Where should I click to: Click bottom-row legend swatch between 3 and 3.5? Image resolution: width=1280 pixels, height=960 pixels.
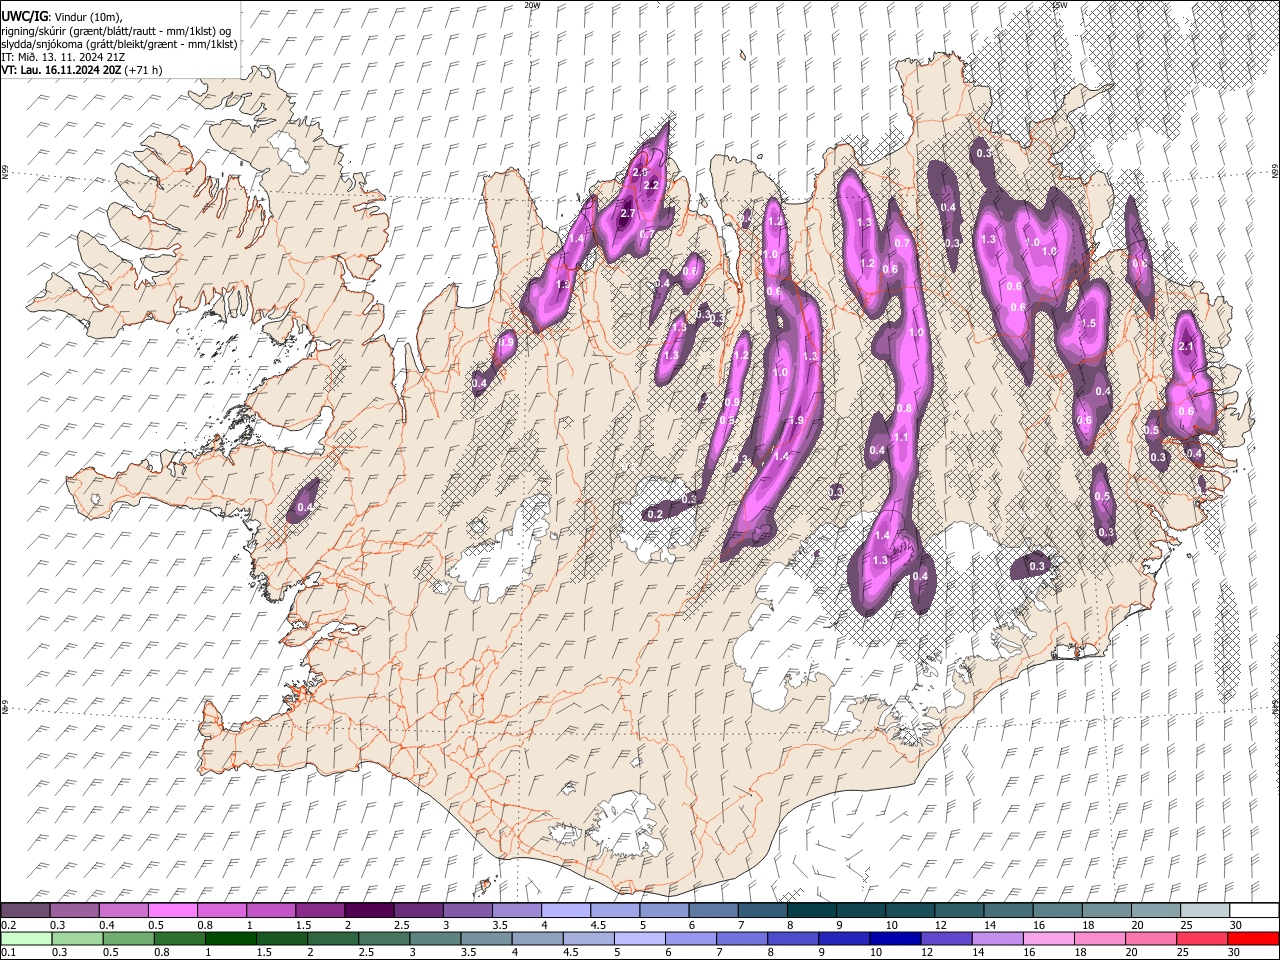pos(434,939)
